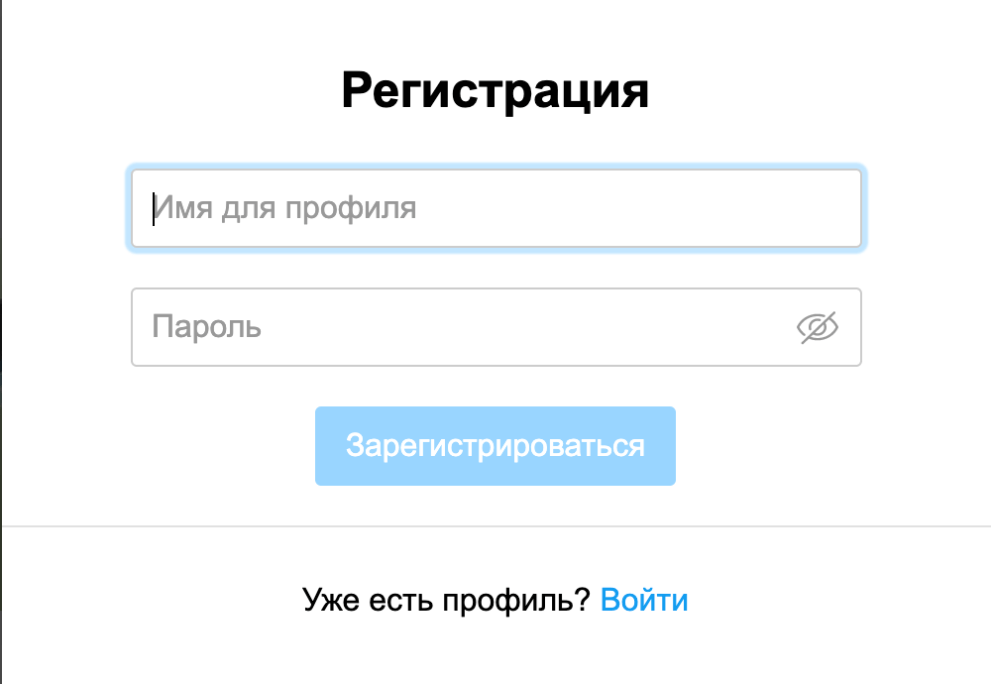This screenshot has width=991, height=684.
Task: Activate the highlighted username text box
Action: tap(495, 208)
